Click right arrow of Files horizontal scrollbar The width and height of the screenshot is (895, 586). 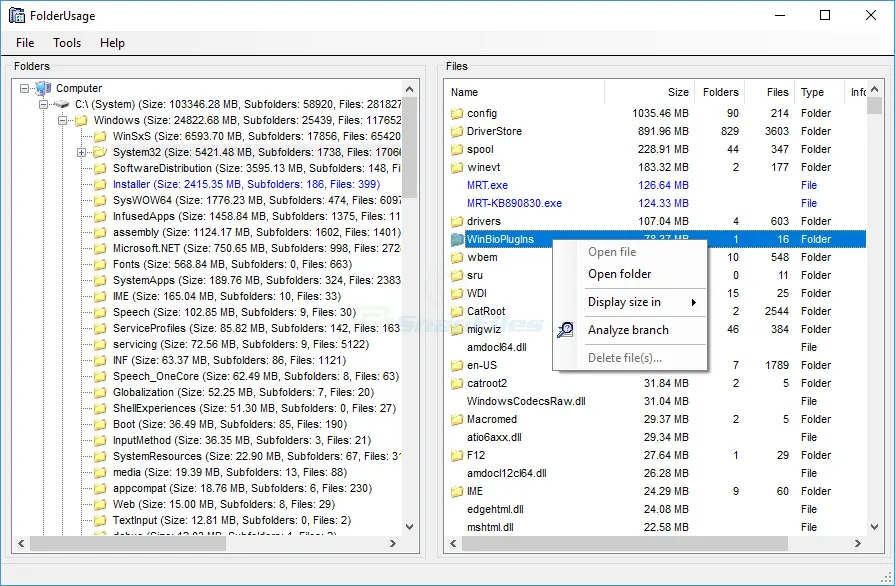857,544
